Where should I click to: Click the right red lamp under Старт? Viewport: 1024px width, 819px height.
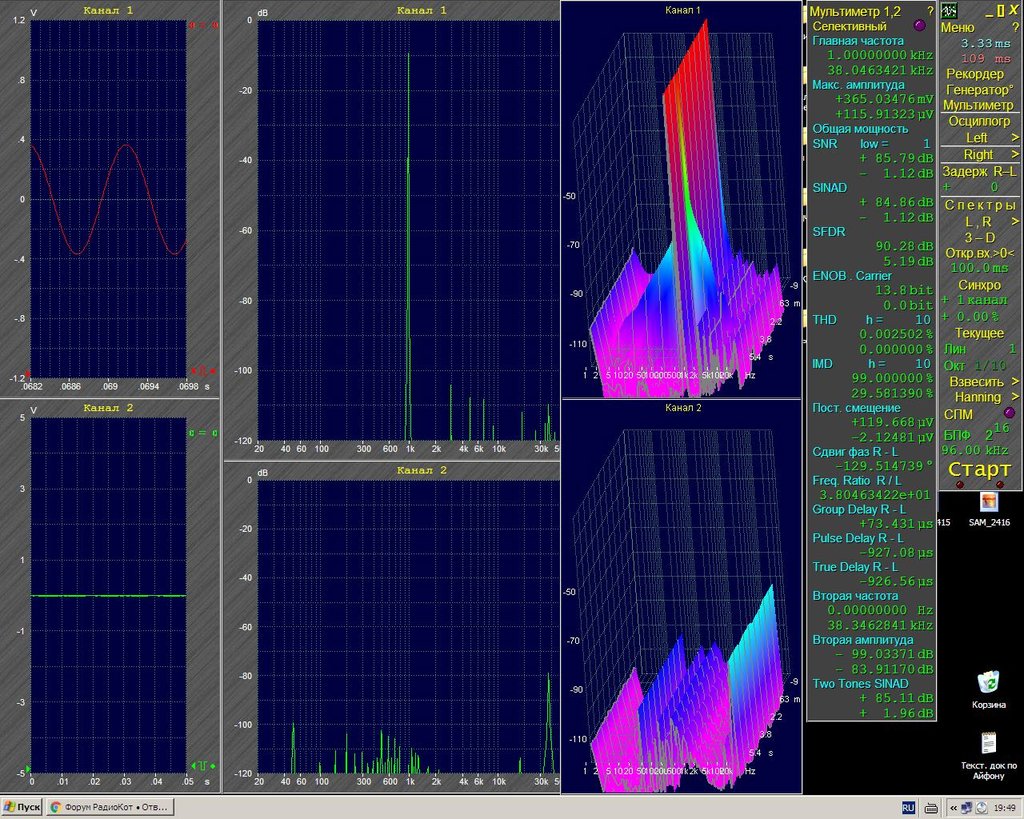pos(999,485)
